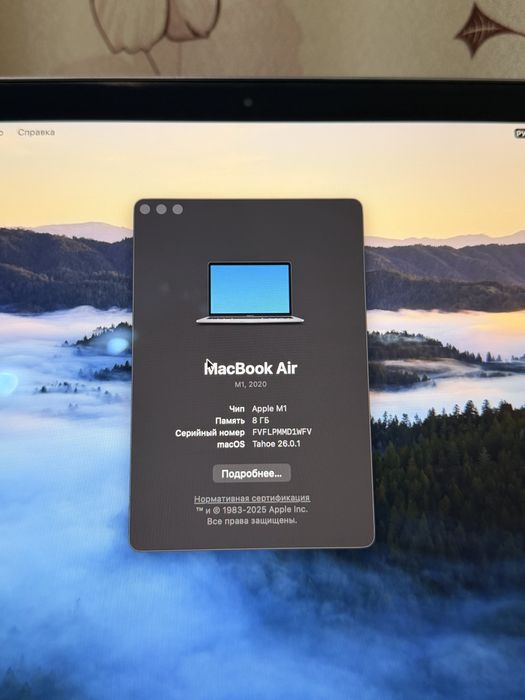Click the 'Чип' label
The image size is (525, 700).
(x=237, y=408)
